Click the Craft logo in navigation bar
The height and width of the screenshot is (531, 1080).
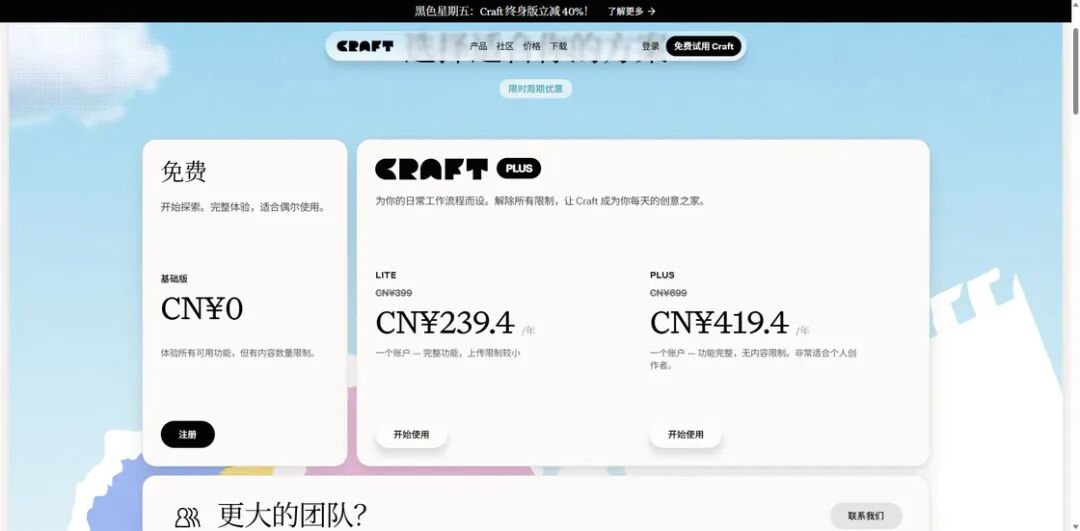[365, 46]
